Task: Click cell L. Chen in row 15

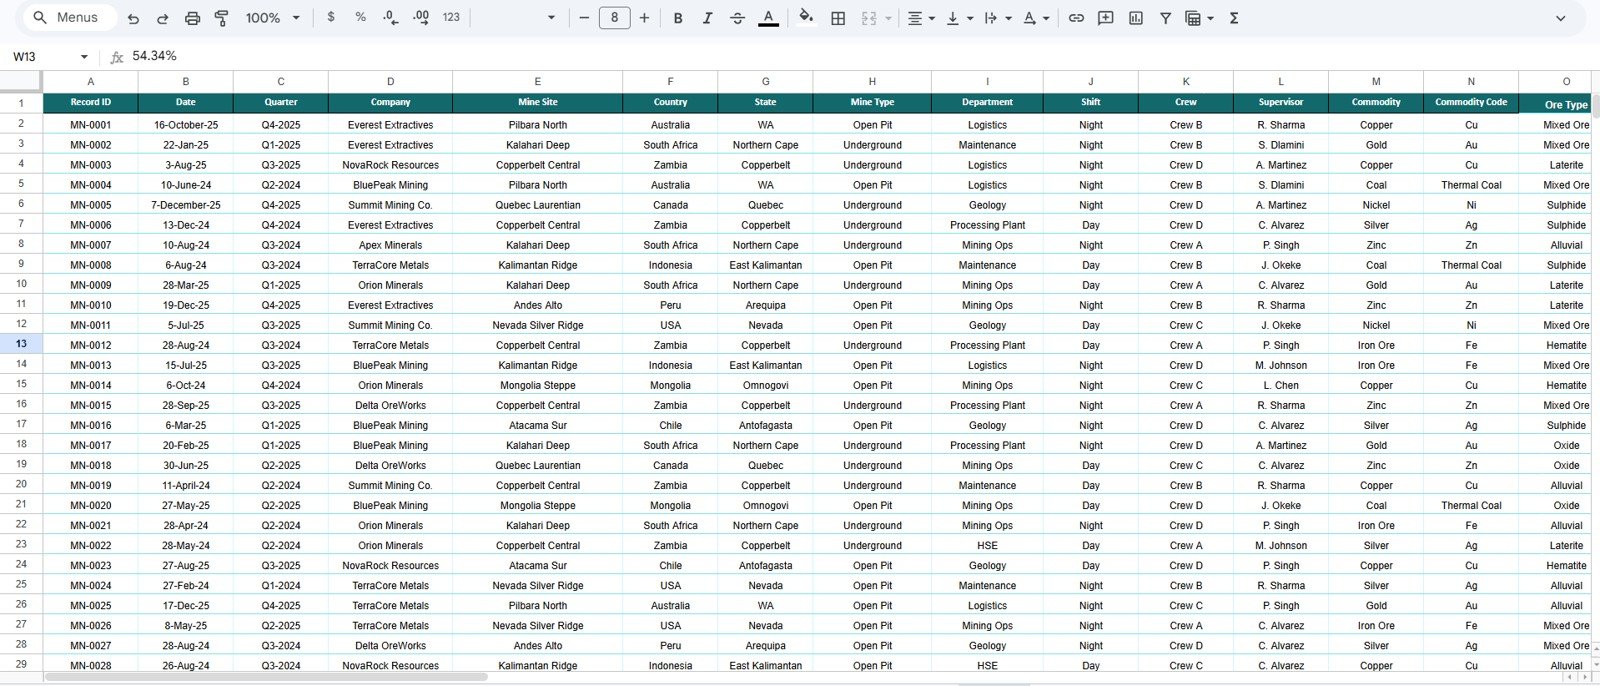Action: pos(1281,385)
